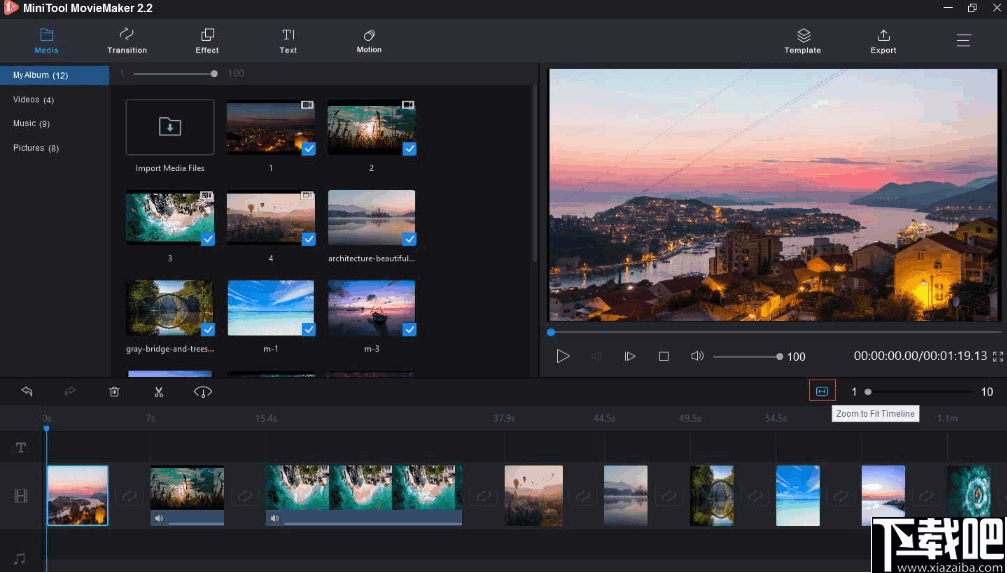1007x573 pixels.
Task: Open the Text tab
Action: click(288, 41)
